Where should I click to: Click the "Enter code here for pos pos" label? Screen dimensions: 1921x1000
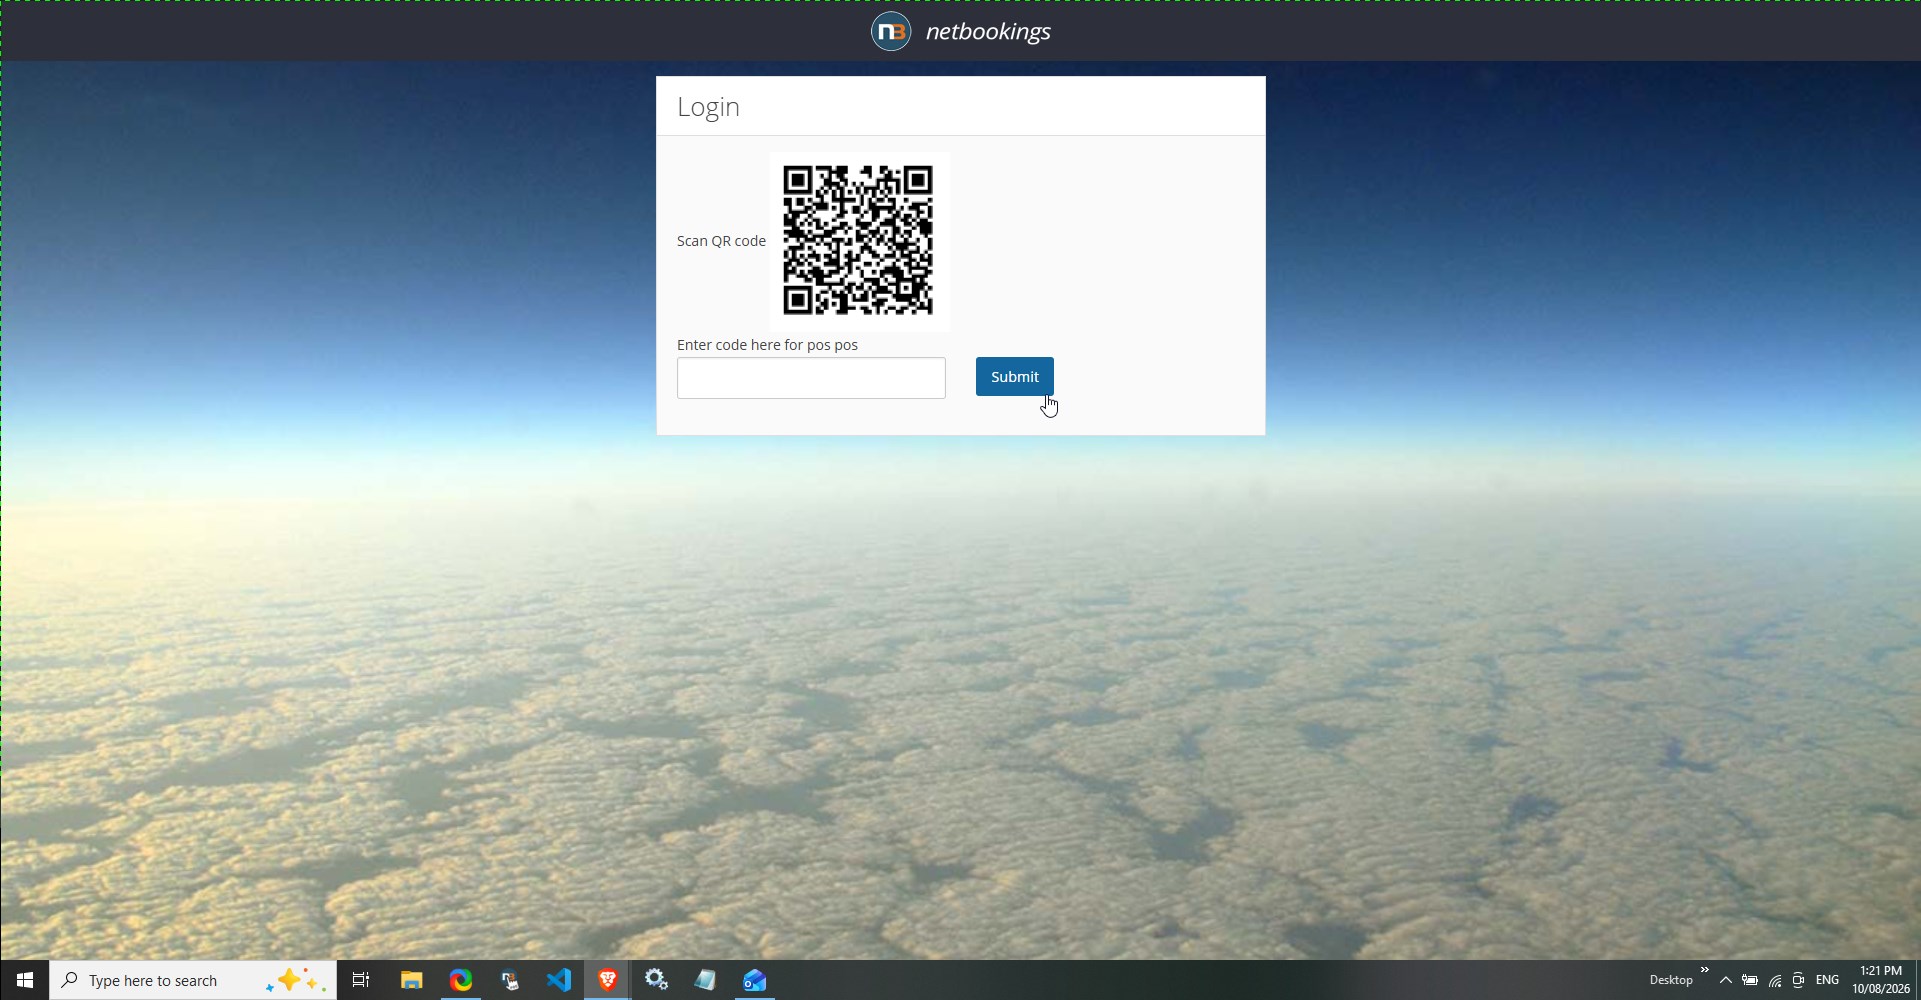pyautogui.click(x=767, y=345)
